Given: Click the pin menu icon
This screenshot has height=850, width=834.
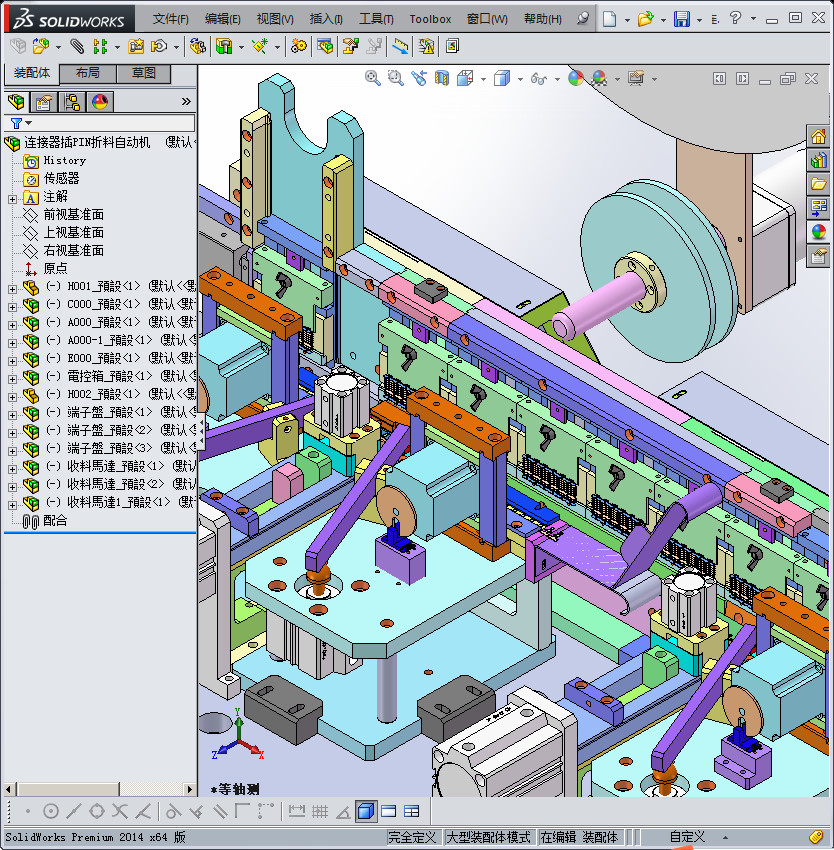Looking at the screenshot, I should coord(583,18).
